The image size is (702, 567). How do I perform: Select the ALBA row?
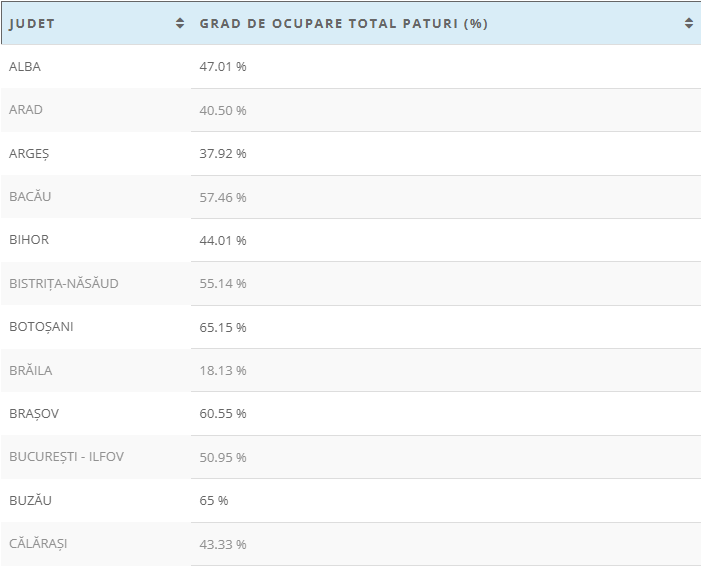point(351,66)
